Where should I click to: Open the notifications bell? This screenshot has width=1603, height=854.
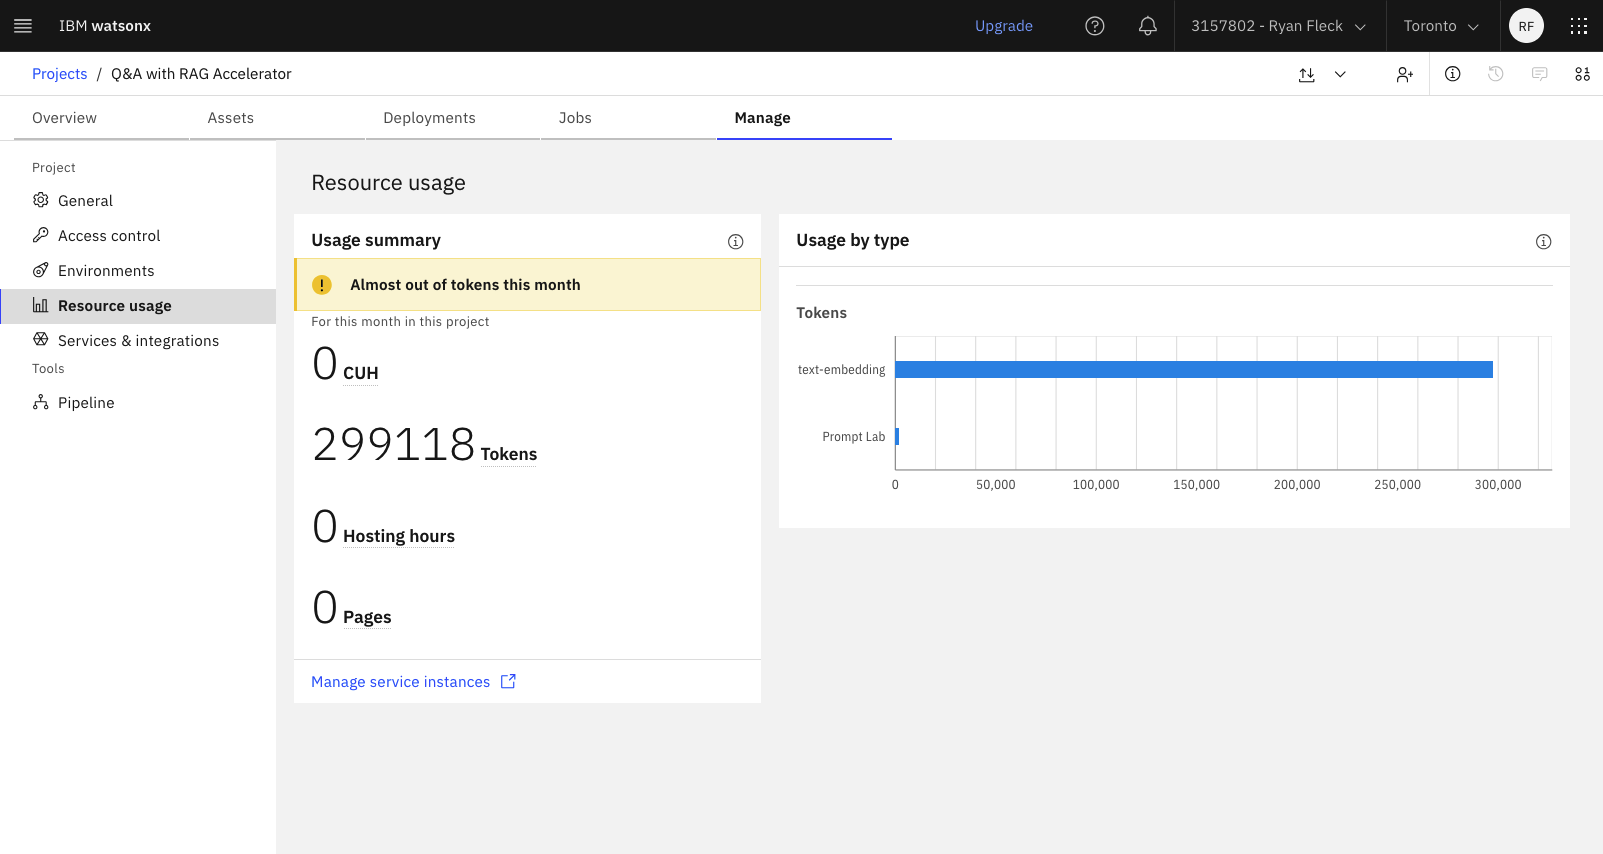tap(1147, 26)
